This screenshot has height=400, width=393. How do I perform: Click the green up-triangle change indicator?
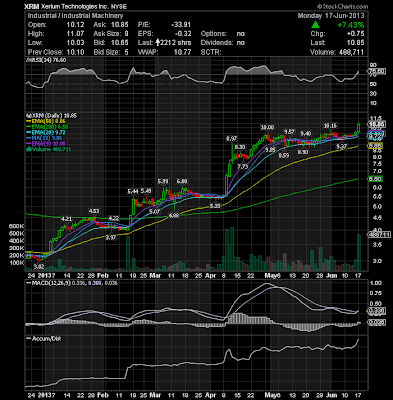[x=315, y=25]
